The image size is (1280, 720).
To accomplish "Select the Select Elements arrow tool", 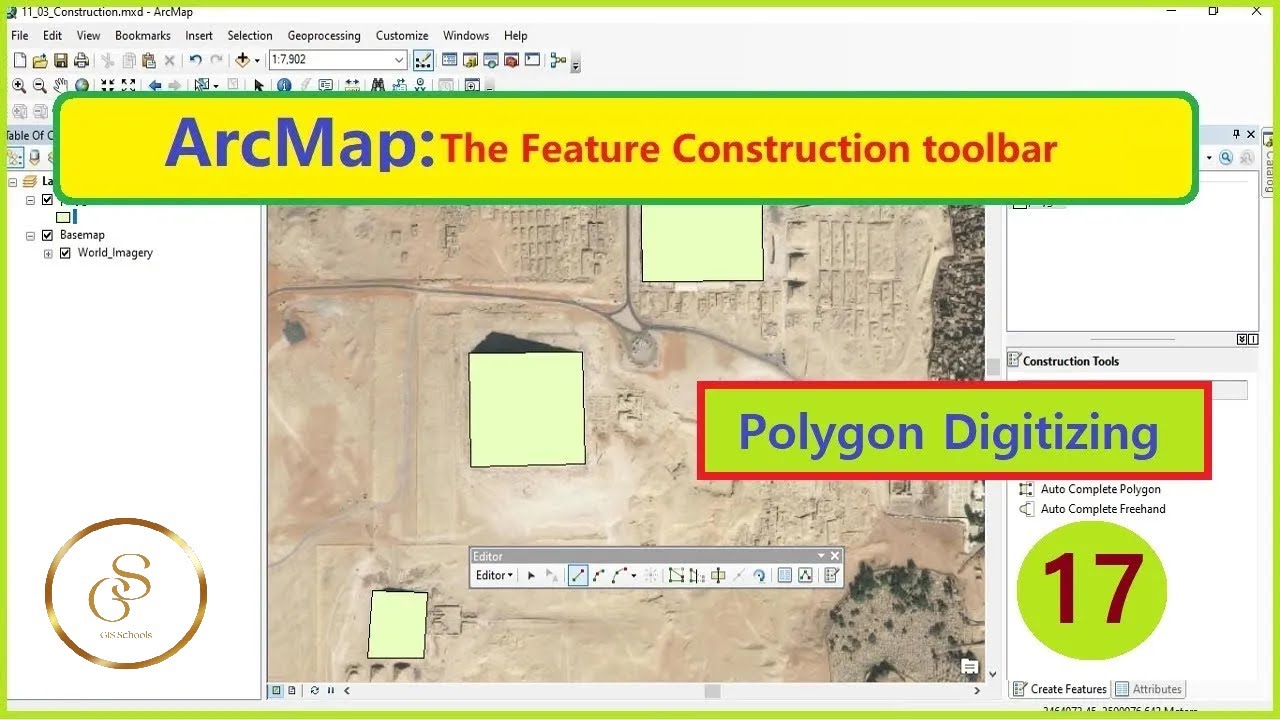I will pyautogui.click(x=259, y=86).
